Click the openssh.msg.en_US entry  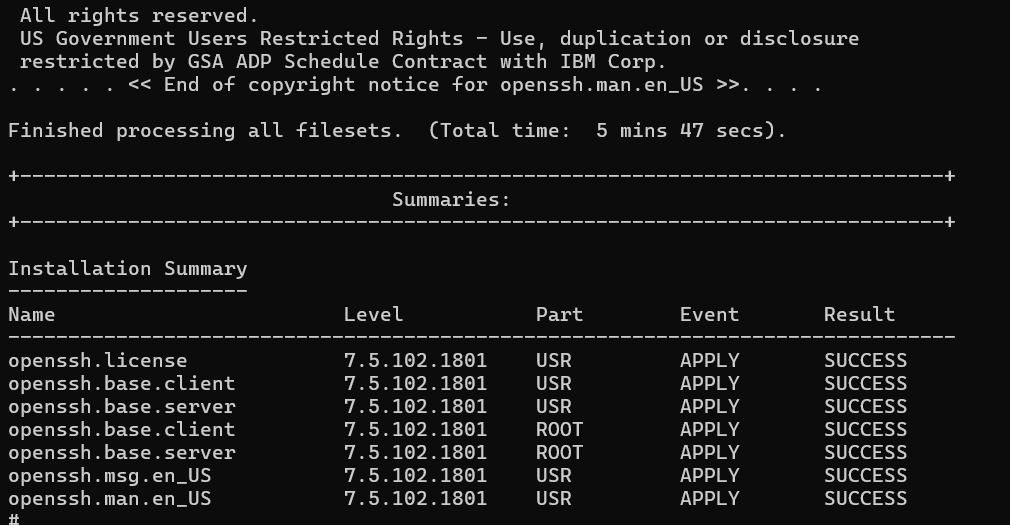coord(110,476)
